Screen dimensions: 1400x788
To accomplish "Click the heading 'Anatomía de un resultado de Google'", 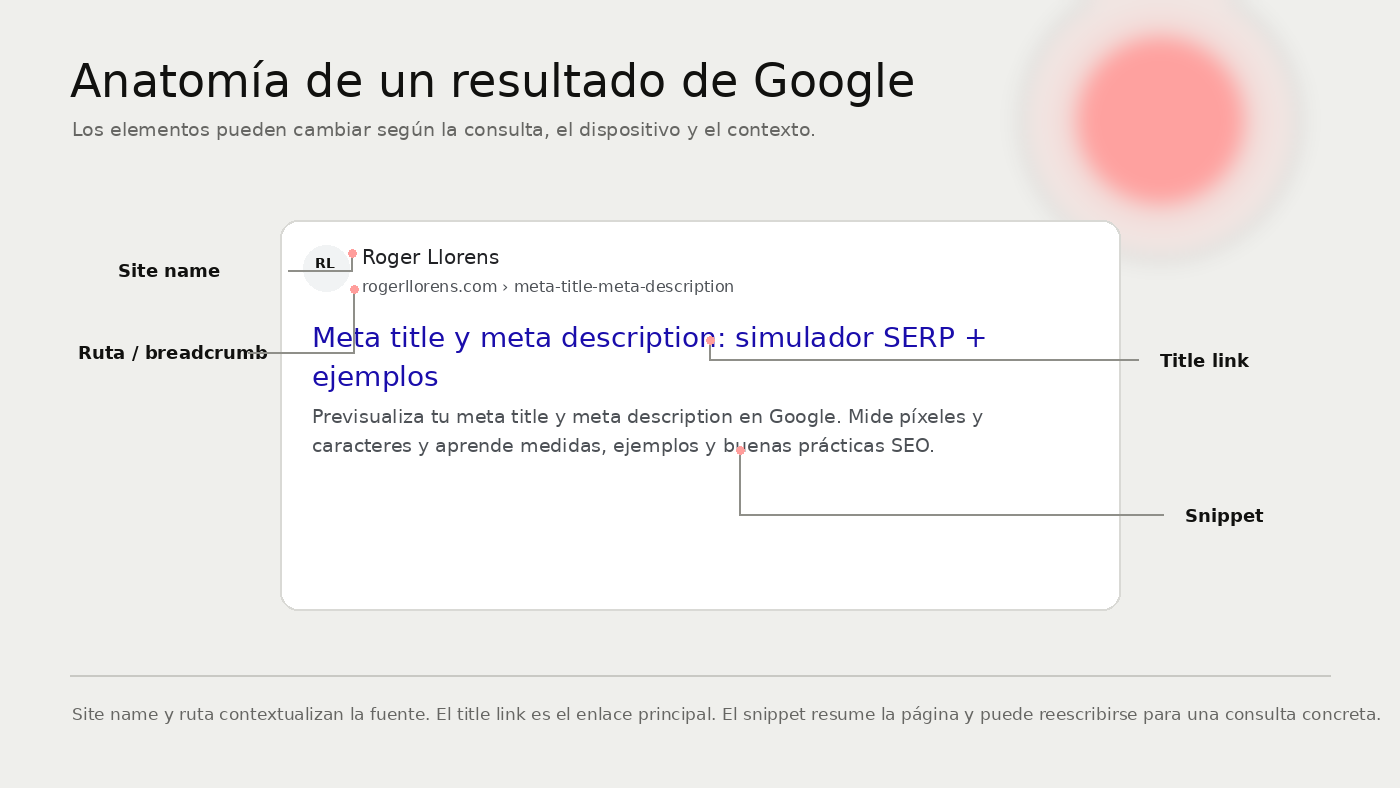I will 492,82.
